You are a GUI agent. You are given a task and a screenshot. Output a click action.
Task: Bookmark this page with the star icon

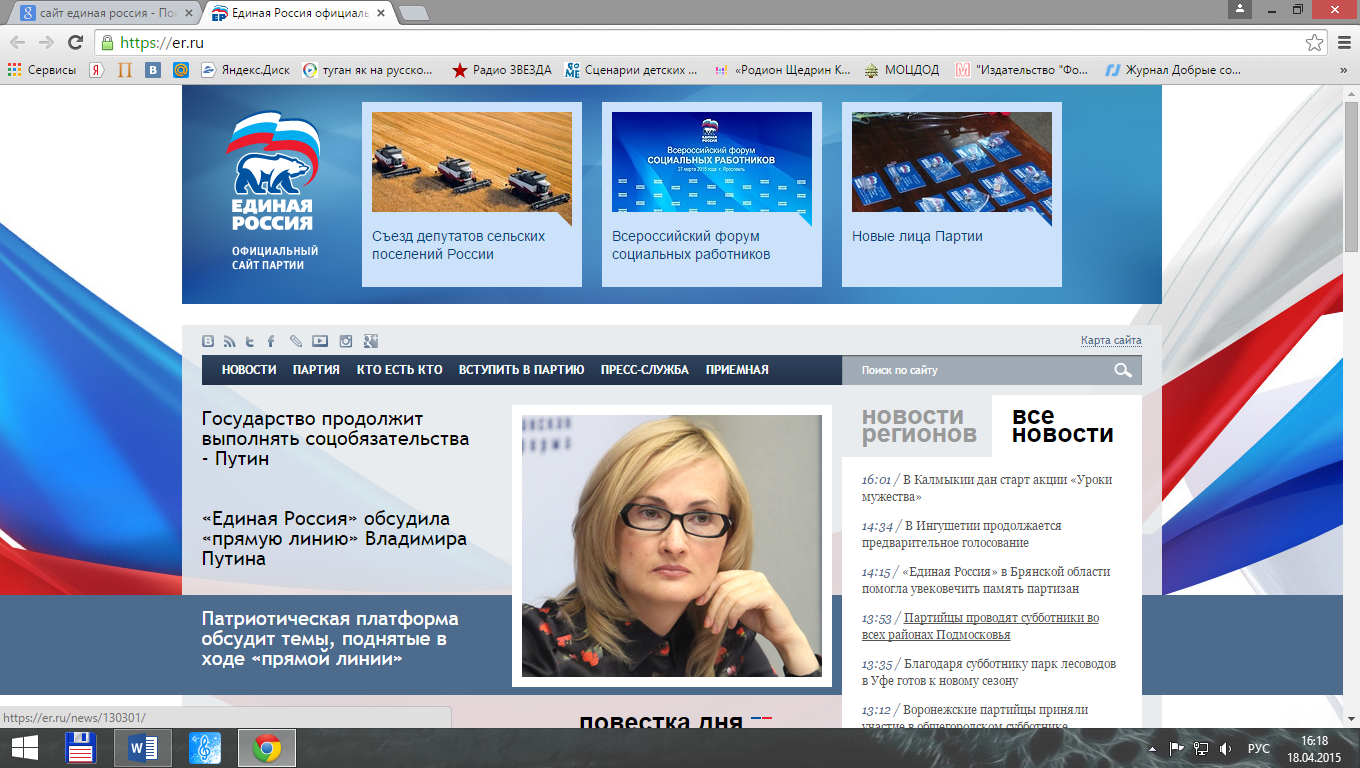click(1315, 42)
